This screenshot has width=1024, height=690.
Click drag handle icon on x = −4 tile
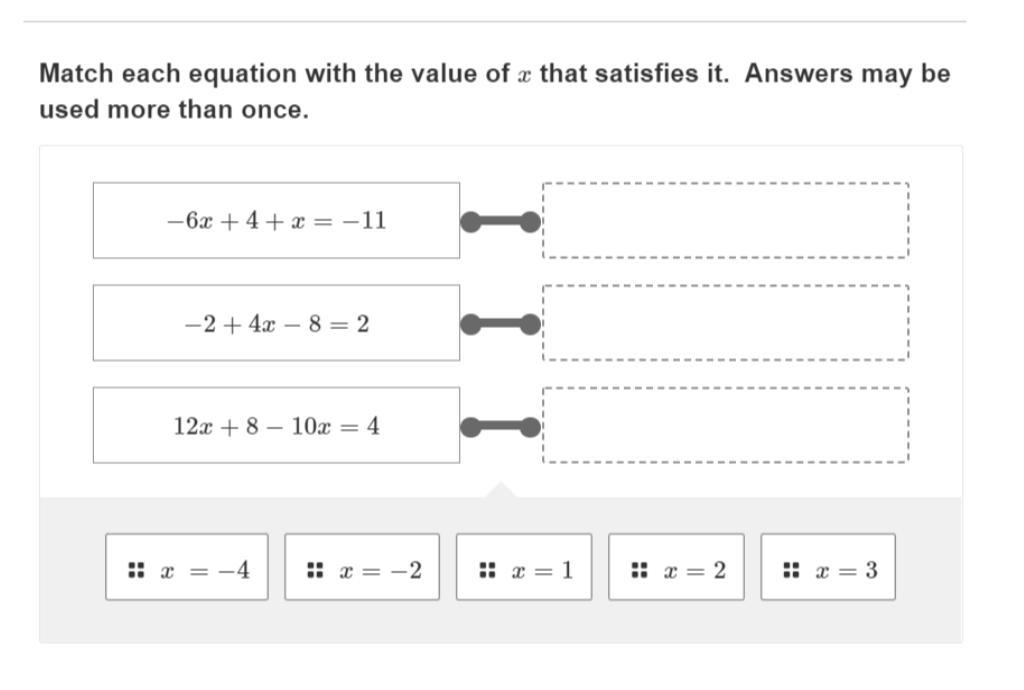136,570
